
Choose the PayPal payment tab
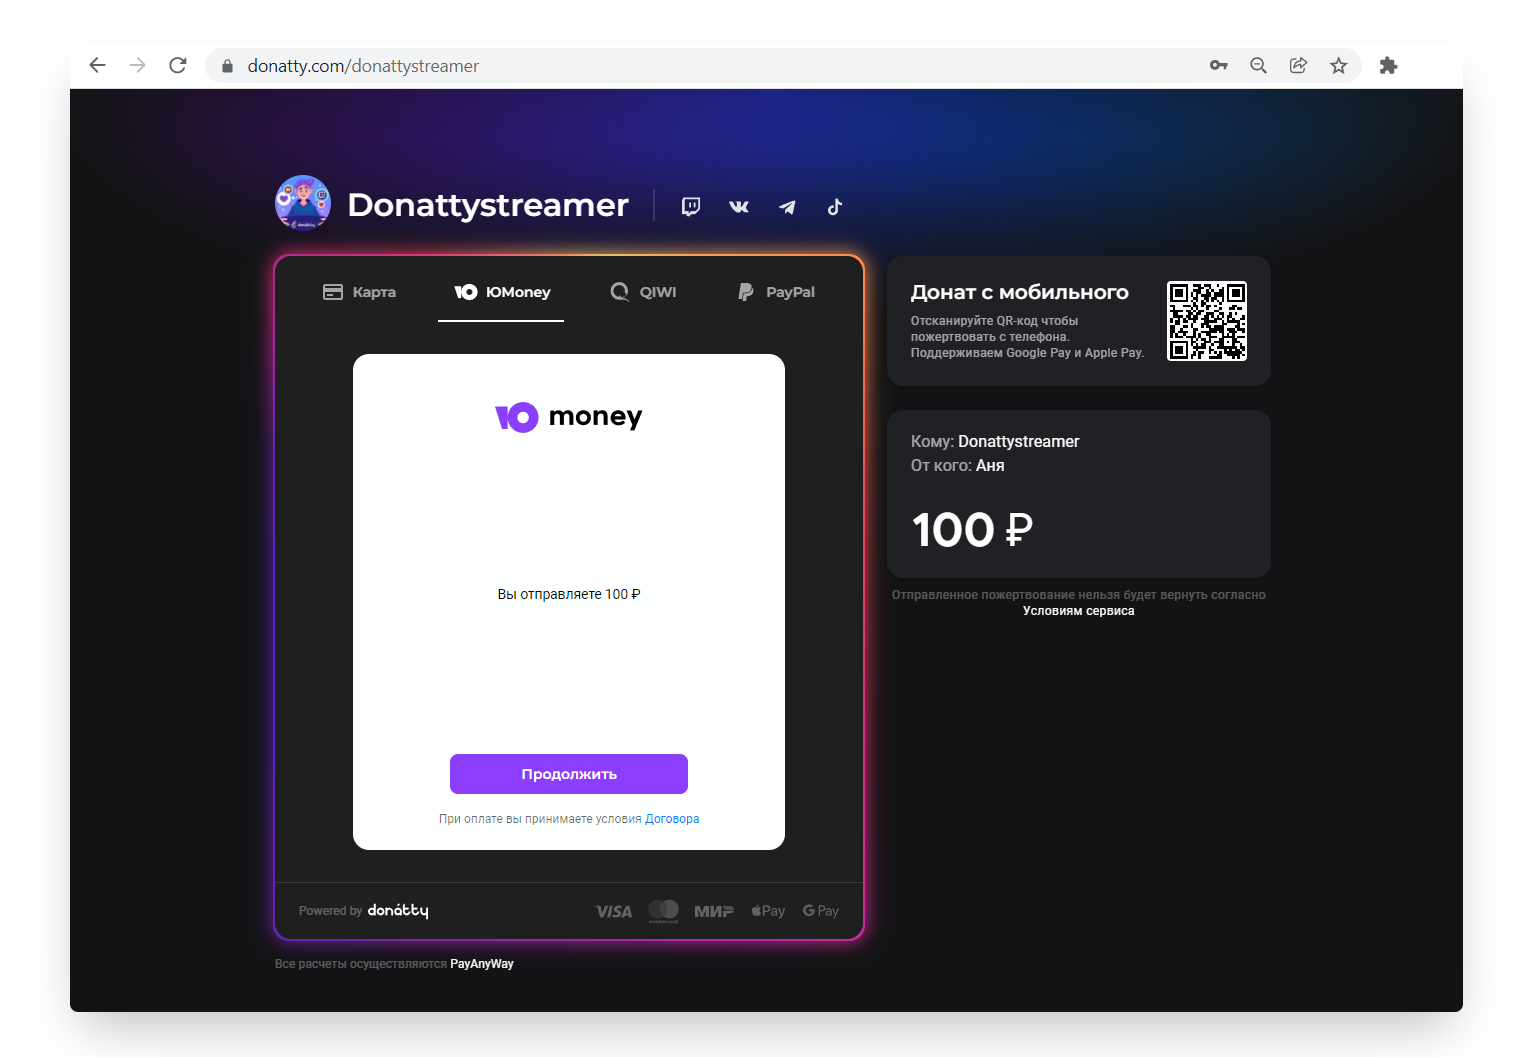(776, 292)
